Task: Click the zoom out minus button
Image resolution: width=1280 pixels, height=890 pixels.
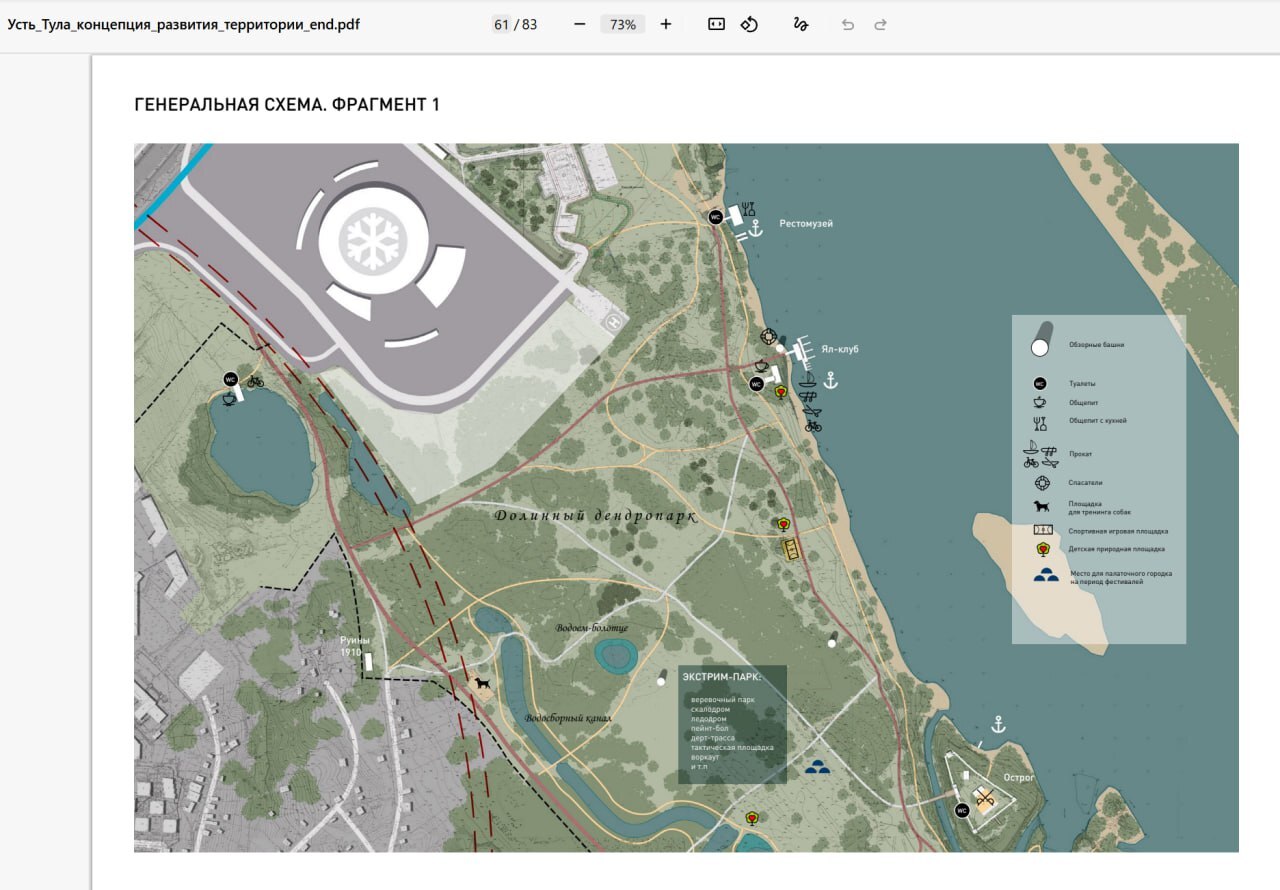Action: coord(580,24)
